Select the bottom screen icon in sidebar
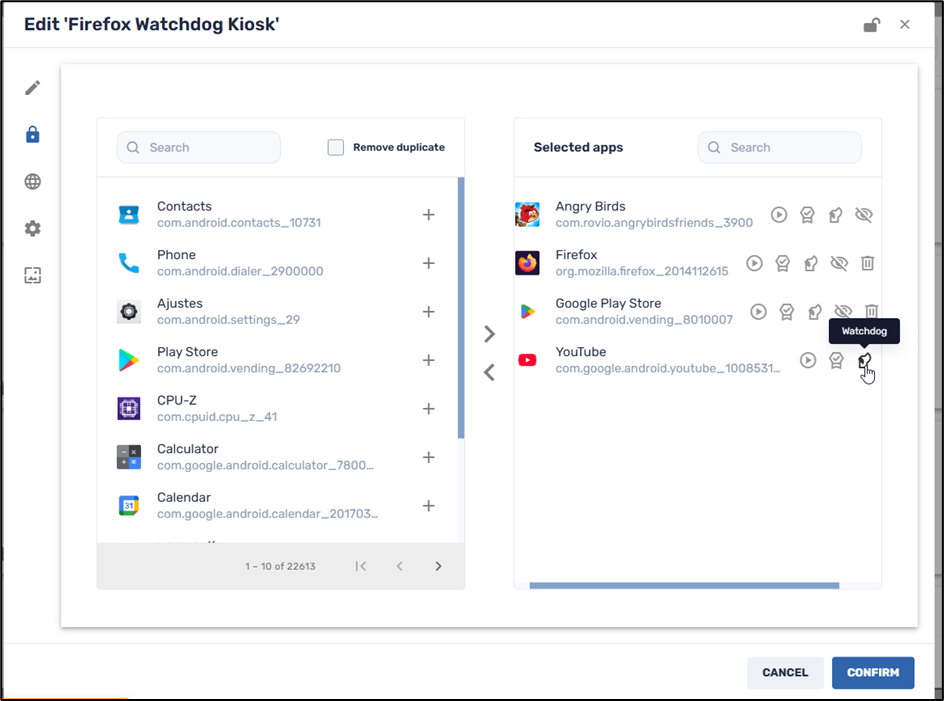Screen dimensions: 944x701 click(x=31, y=275)
